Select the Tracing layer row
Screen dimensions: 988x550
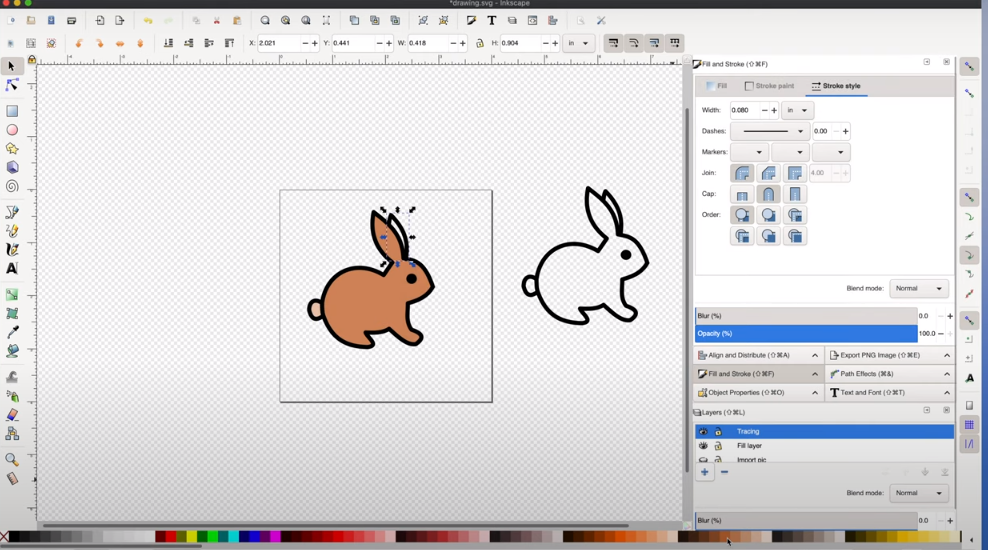pyautogui.click(x=825, y=432)
